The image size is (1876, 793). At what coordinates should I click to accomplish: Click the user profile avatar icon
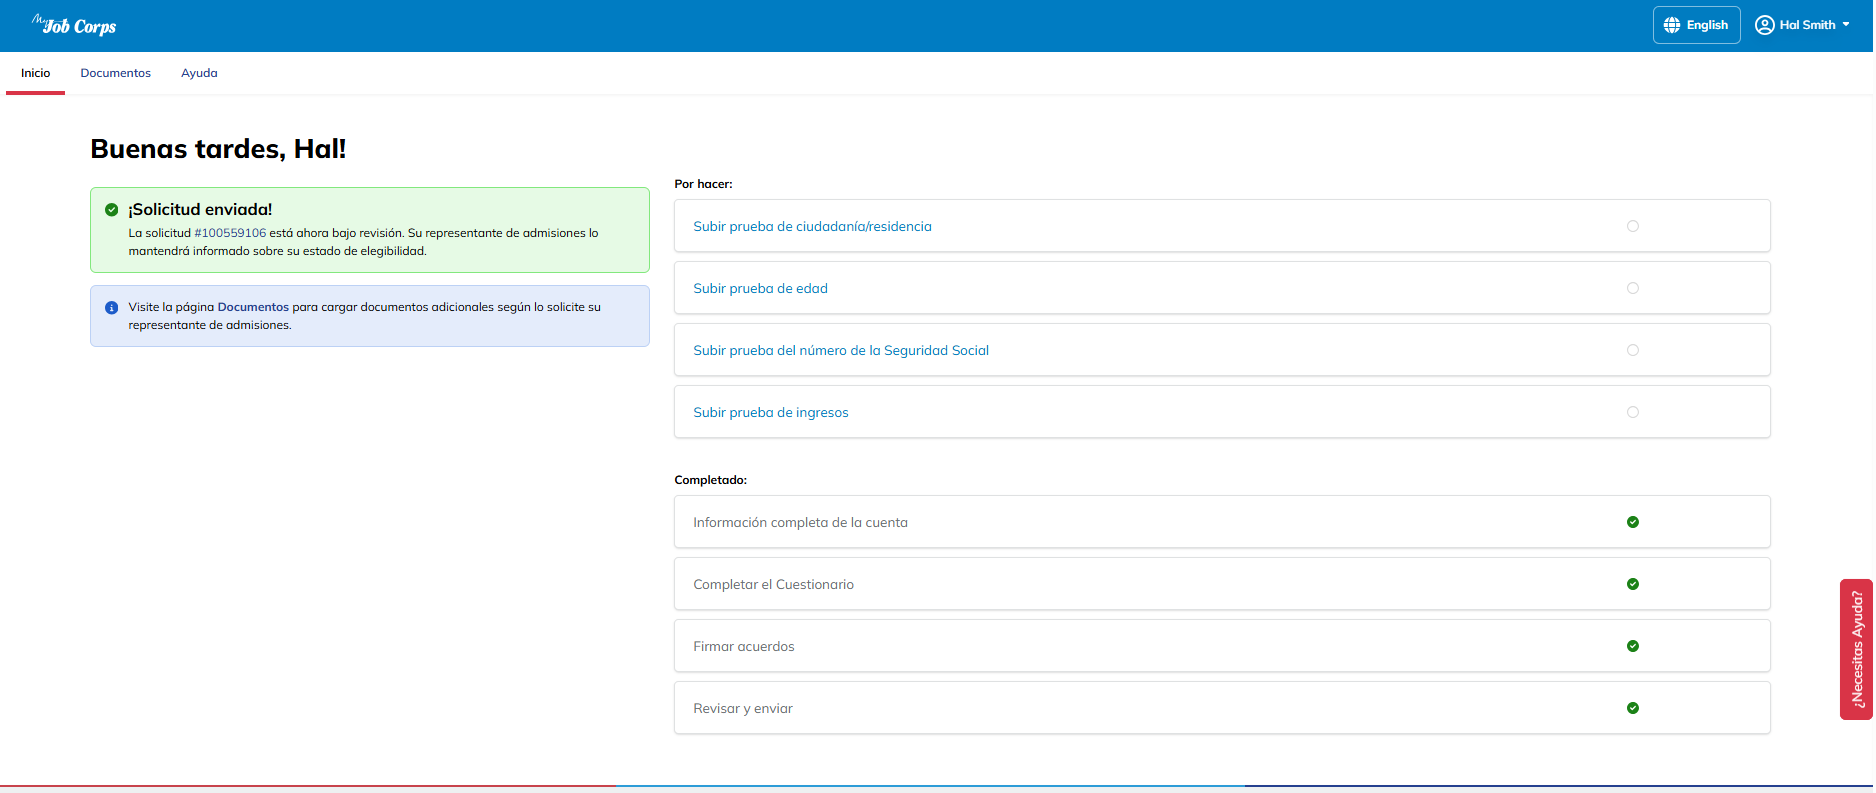(1764, 25)
